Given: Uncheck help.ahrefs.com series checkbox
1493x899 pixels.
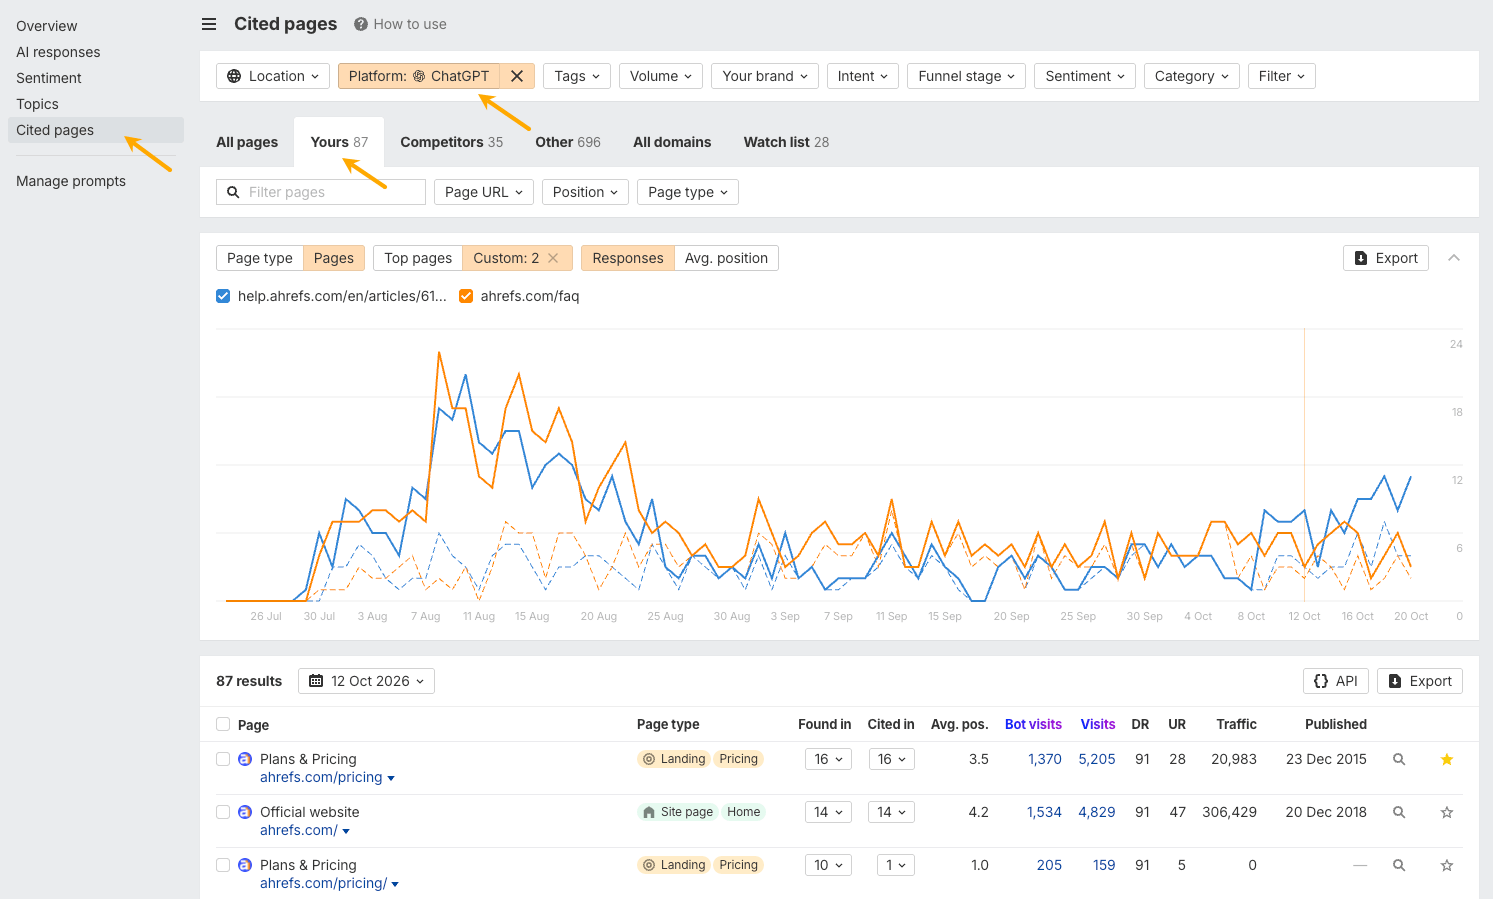Looking at the screenshot, I should 223,296.
